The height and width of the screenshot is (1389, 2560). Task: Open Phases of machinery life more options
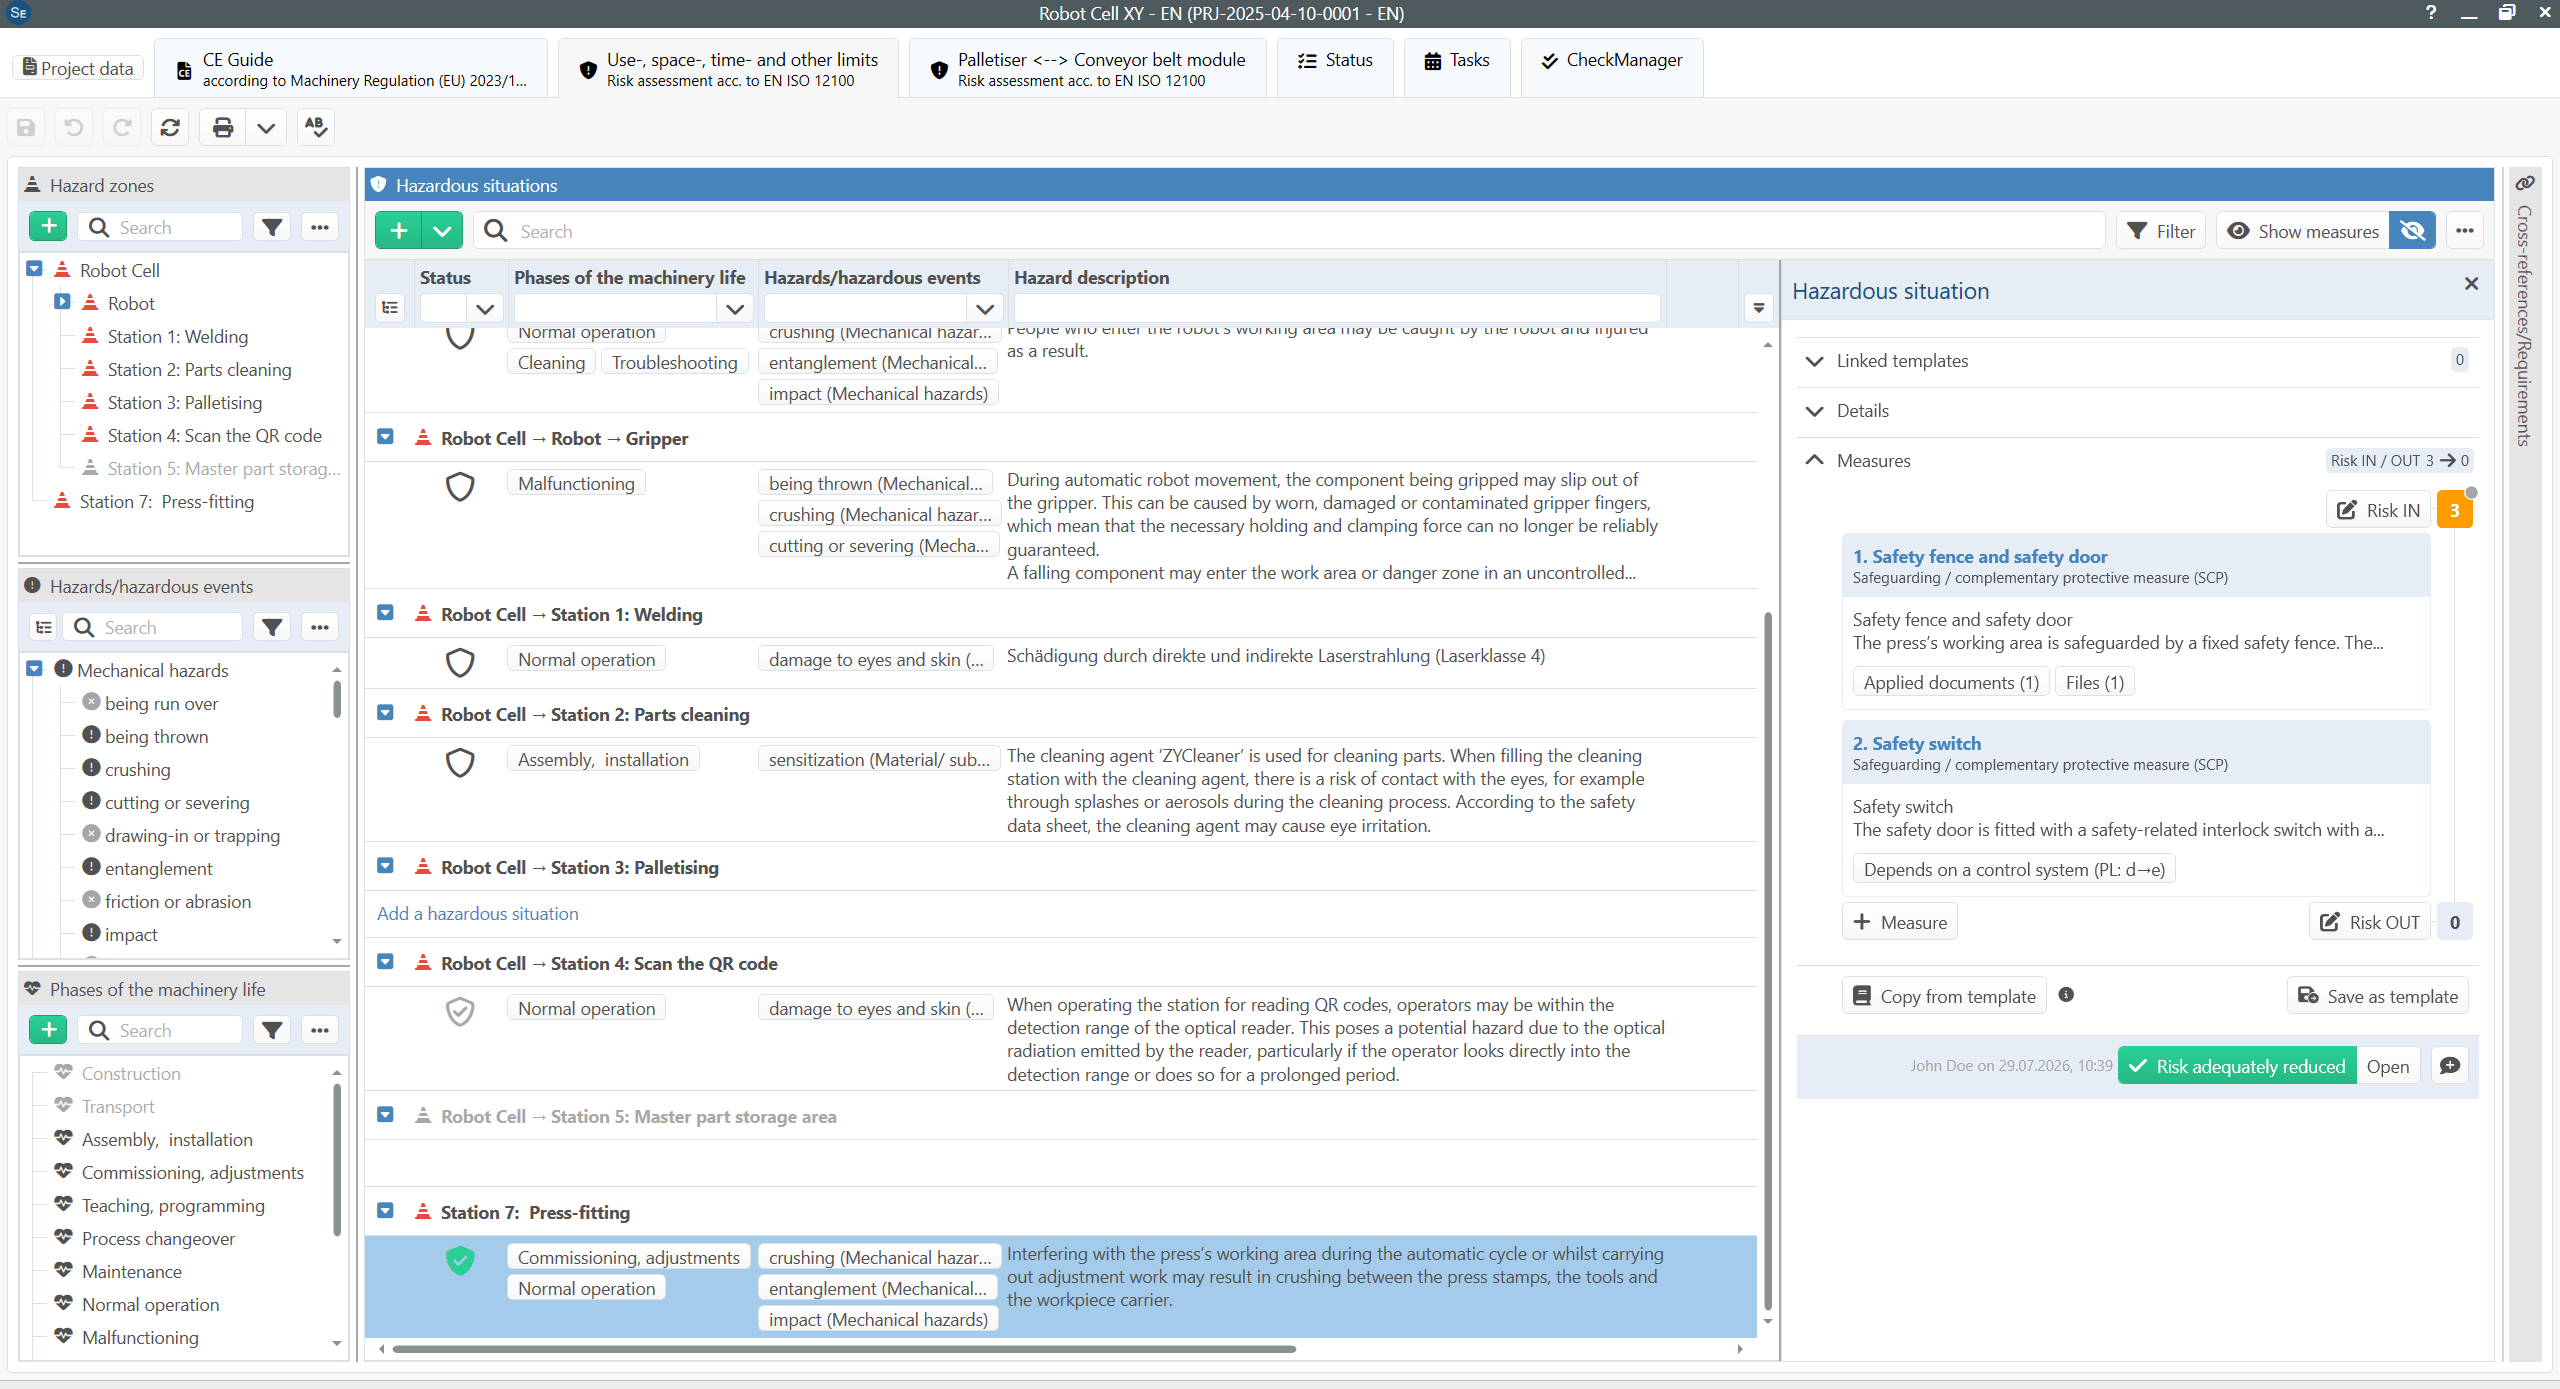coord(320,1030)
